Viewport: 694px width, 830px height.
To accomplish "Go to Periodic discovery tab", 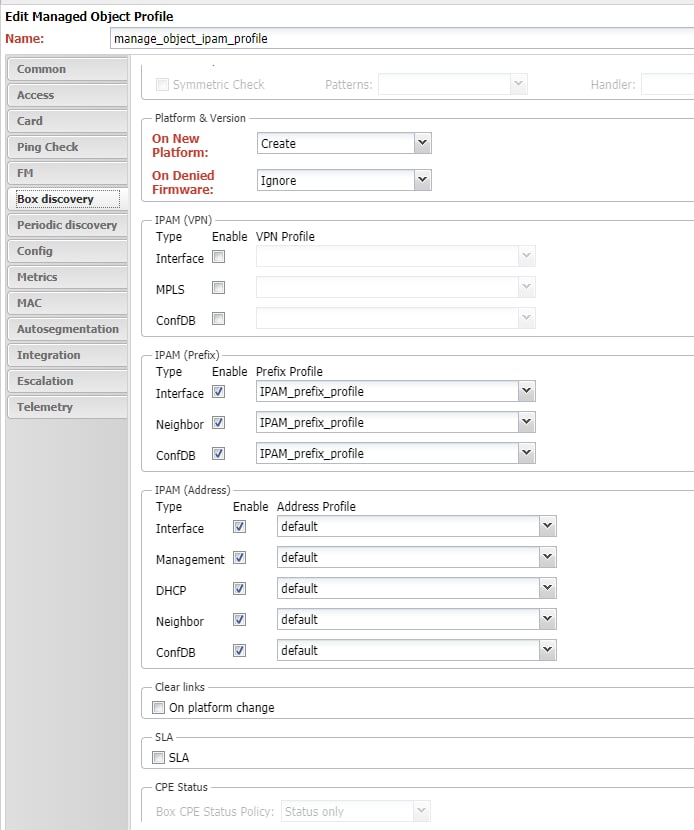I will click(67, 225).
